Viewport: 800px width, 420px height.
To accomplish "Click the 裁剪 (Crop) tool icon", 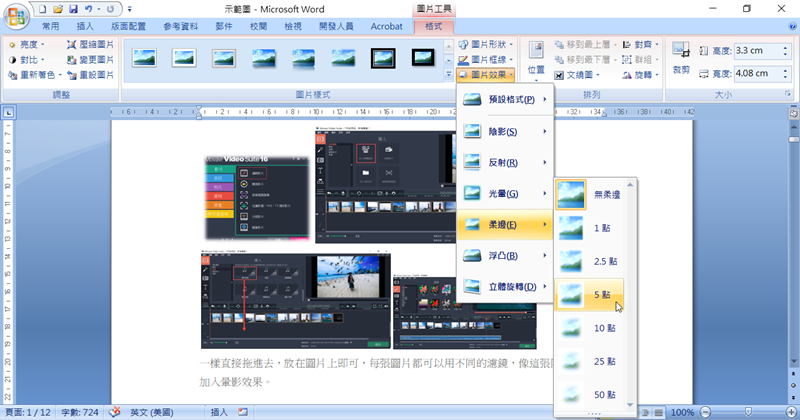I will [681, 55].
